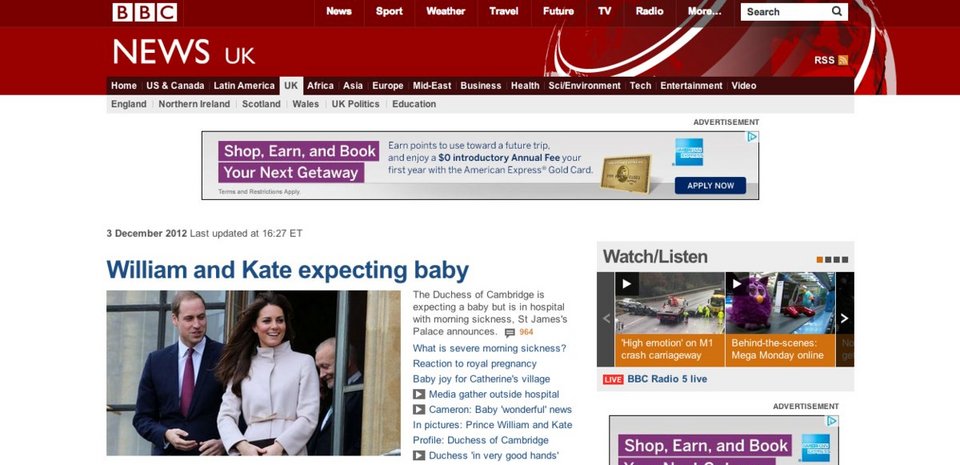This screenshot has height=465, width=960.
Task: Open the orange RSS feed icon
Action: [x=843, y=60]
